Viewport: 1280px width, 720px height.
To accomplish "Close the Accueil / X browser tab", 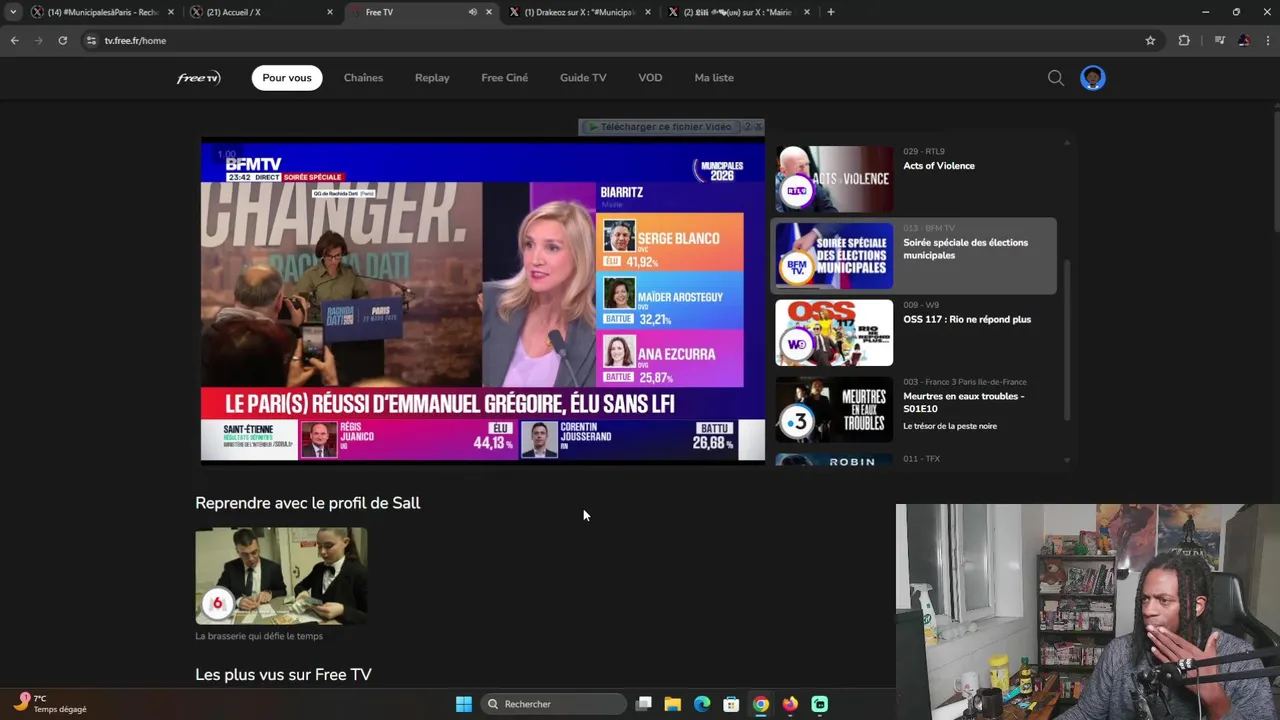I will (330, 12).
